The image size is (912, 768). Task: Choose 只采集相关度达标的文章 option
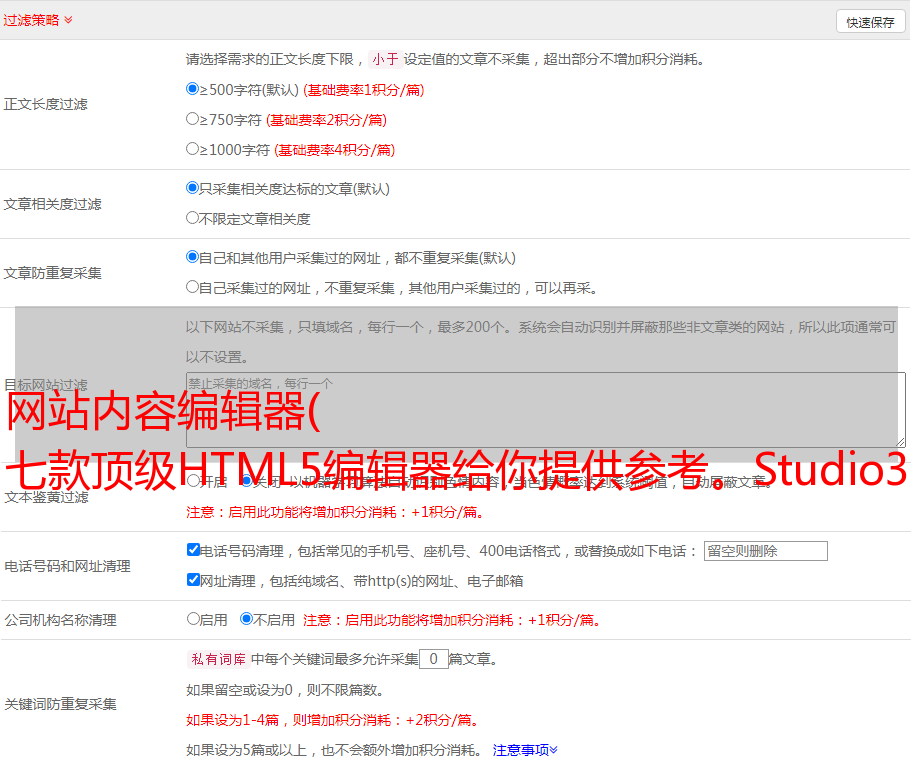(193, 188)
